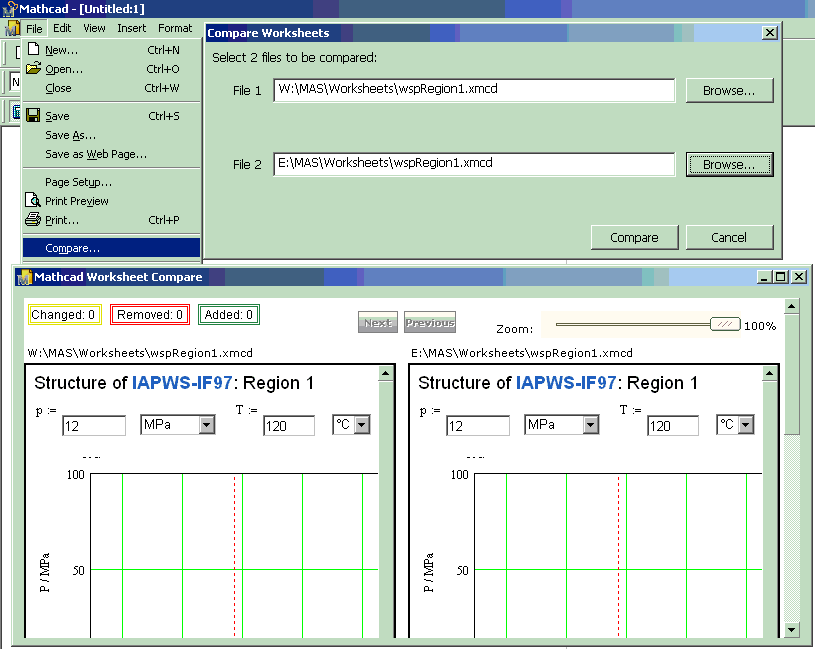Screen dimensions: 815x649
Task: Click the right pane path E:\MAS\Worksheets\wspRegion1.xmcd label
Action: (522, 353)
